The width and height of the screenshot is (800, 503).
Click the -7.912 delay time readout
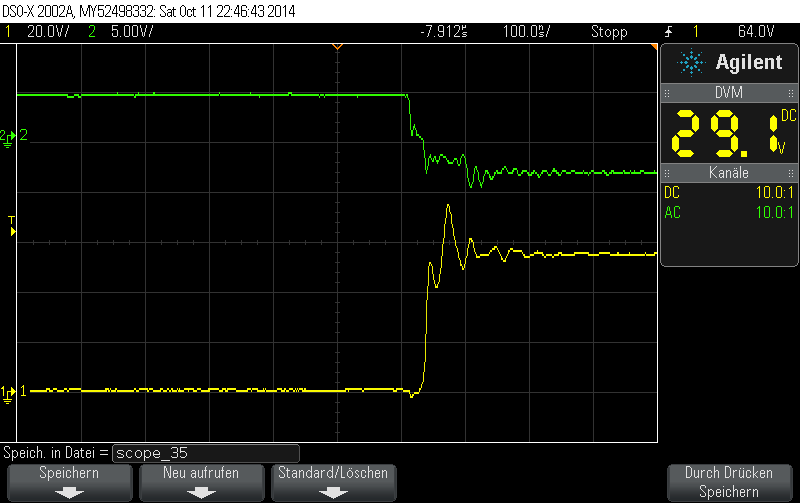click(443, 32)
